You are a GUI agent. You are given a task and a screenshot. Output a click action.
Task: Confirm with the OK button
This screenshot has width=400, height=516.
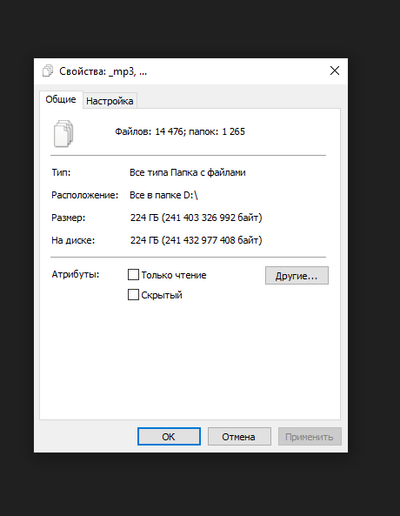tap(169, 437)
